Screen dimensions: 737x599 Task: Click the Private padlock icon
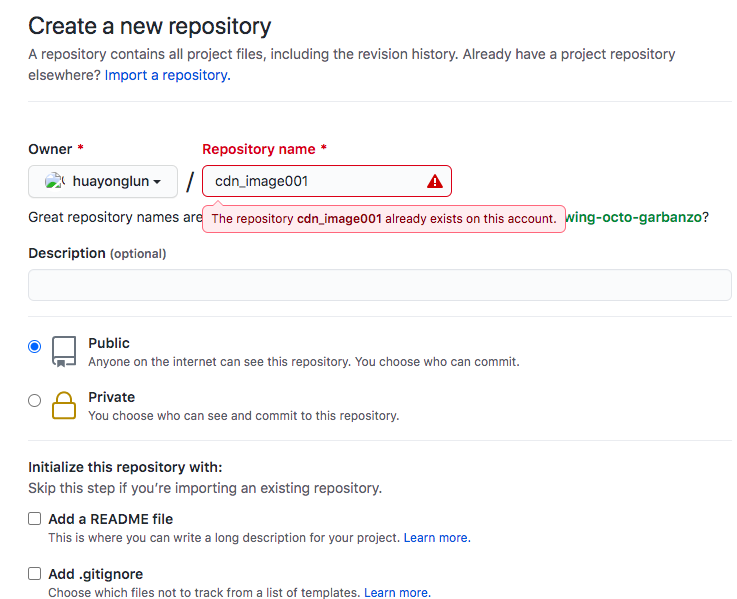pos(64,404)
